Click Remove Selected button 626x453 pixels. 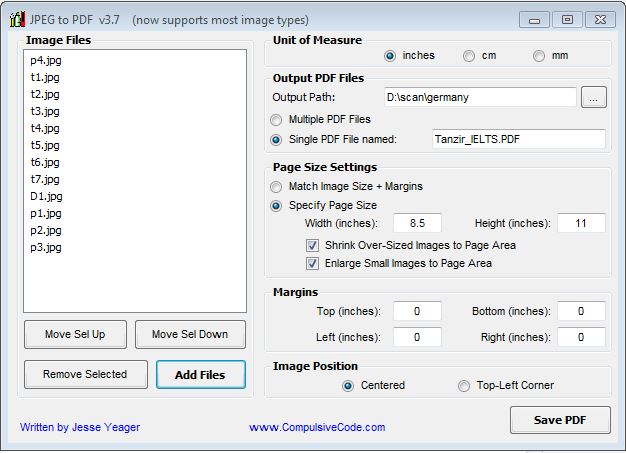[85, 374]
